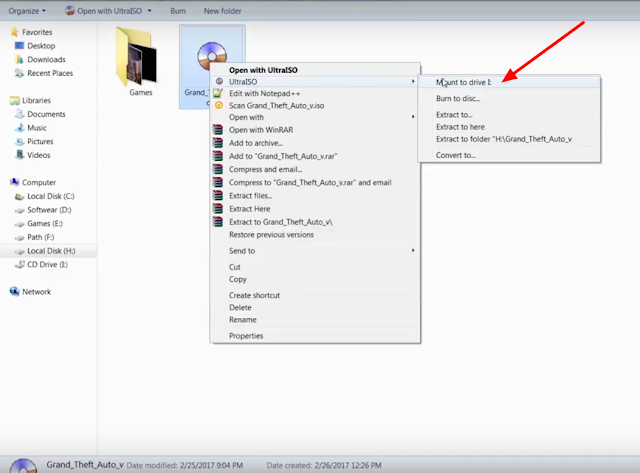Select Path (F:) drive in tree
Image resolution: width=640 pixels, height=473 pixels.
point(40,237)
